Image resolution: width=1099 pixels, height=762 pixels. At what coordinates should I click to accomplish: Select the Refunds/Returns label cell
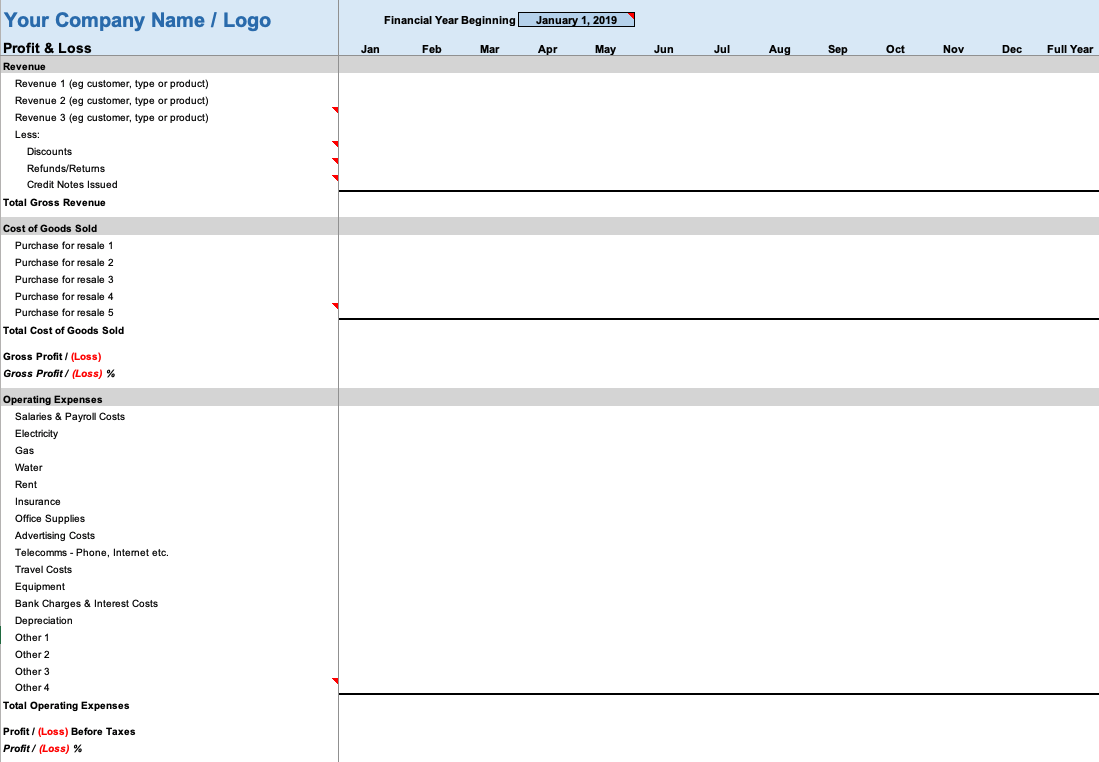pos(65,168)
